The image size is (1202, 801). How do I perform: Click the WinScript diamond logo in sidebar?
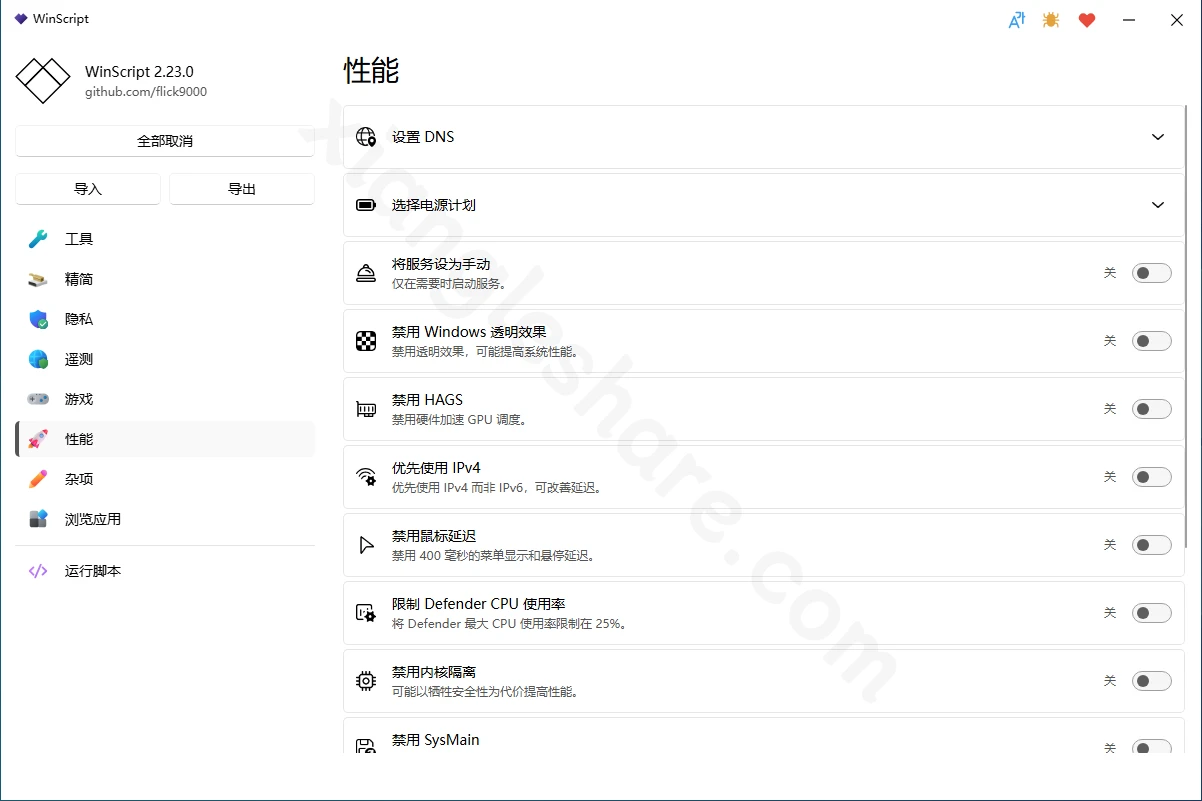[43, 80]
